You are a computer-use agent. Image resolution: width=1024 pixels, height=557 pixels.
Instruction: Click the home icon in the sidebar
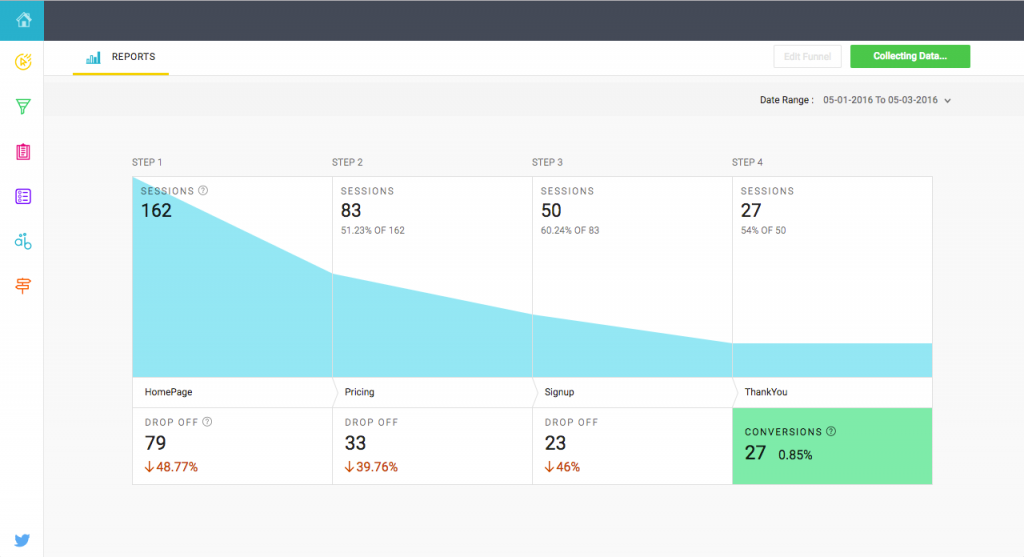coord(22,20)
